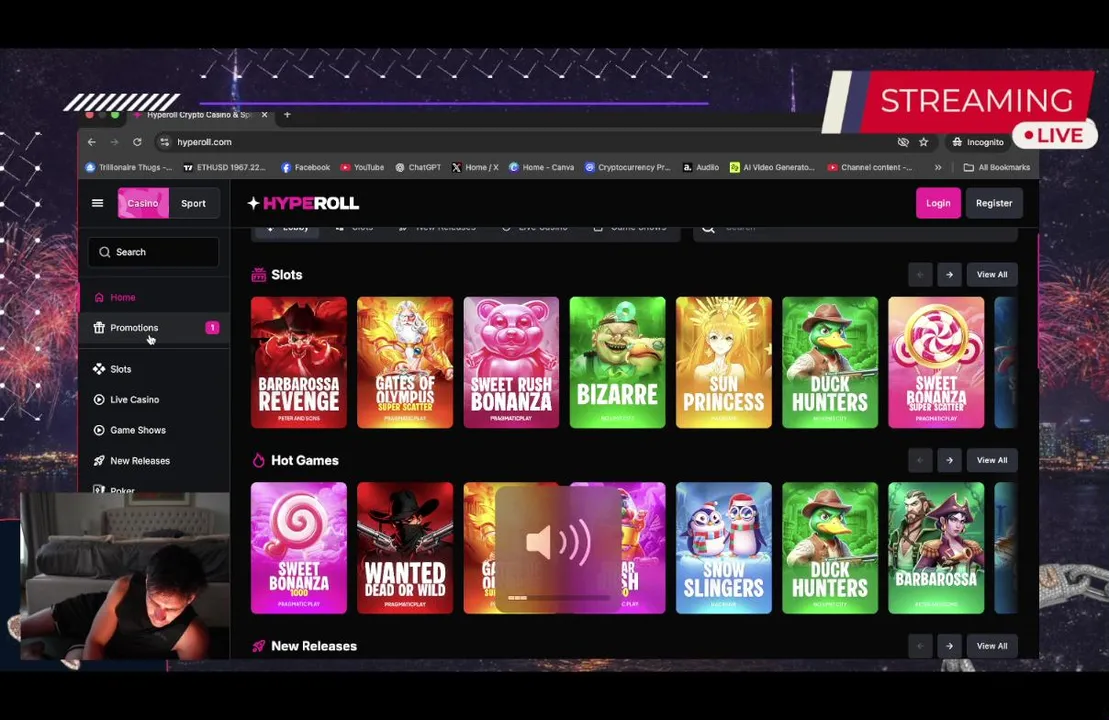Click the Hot Games flame icon

[259, 460]
